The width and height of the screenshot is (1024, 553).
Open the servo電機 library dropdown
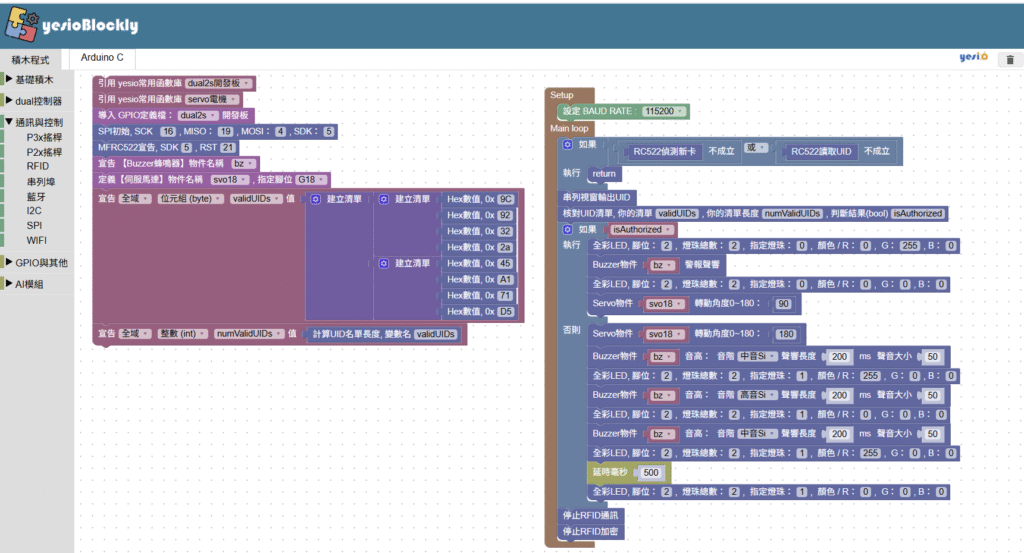pos(212,99)
